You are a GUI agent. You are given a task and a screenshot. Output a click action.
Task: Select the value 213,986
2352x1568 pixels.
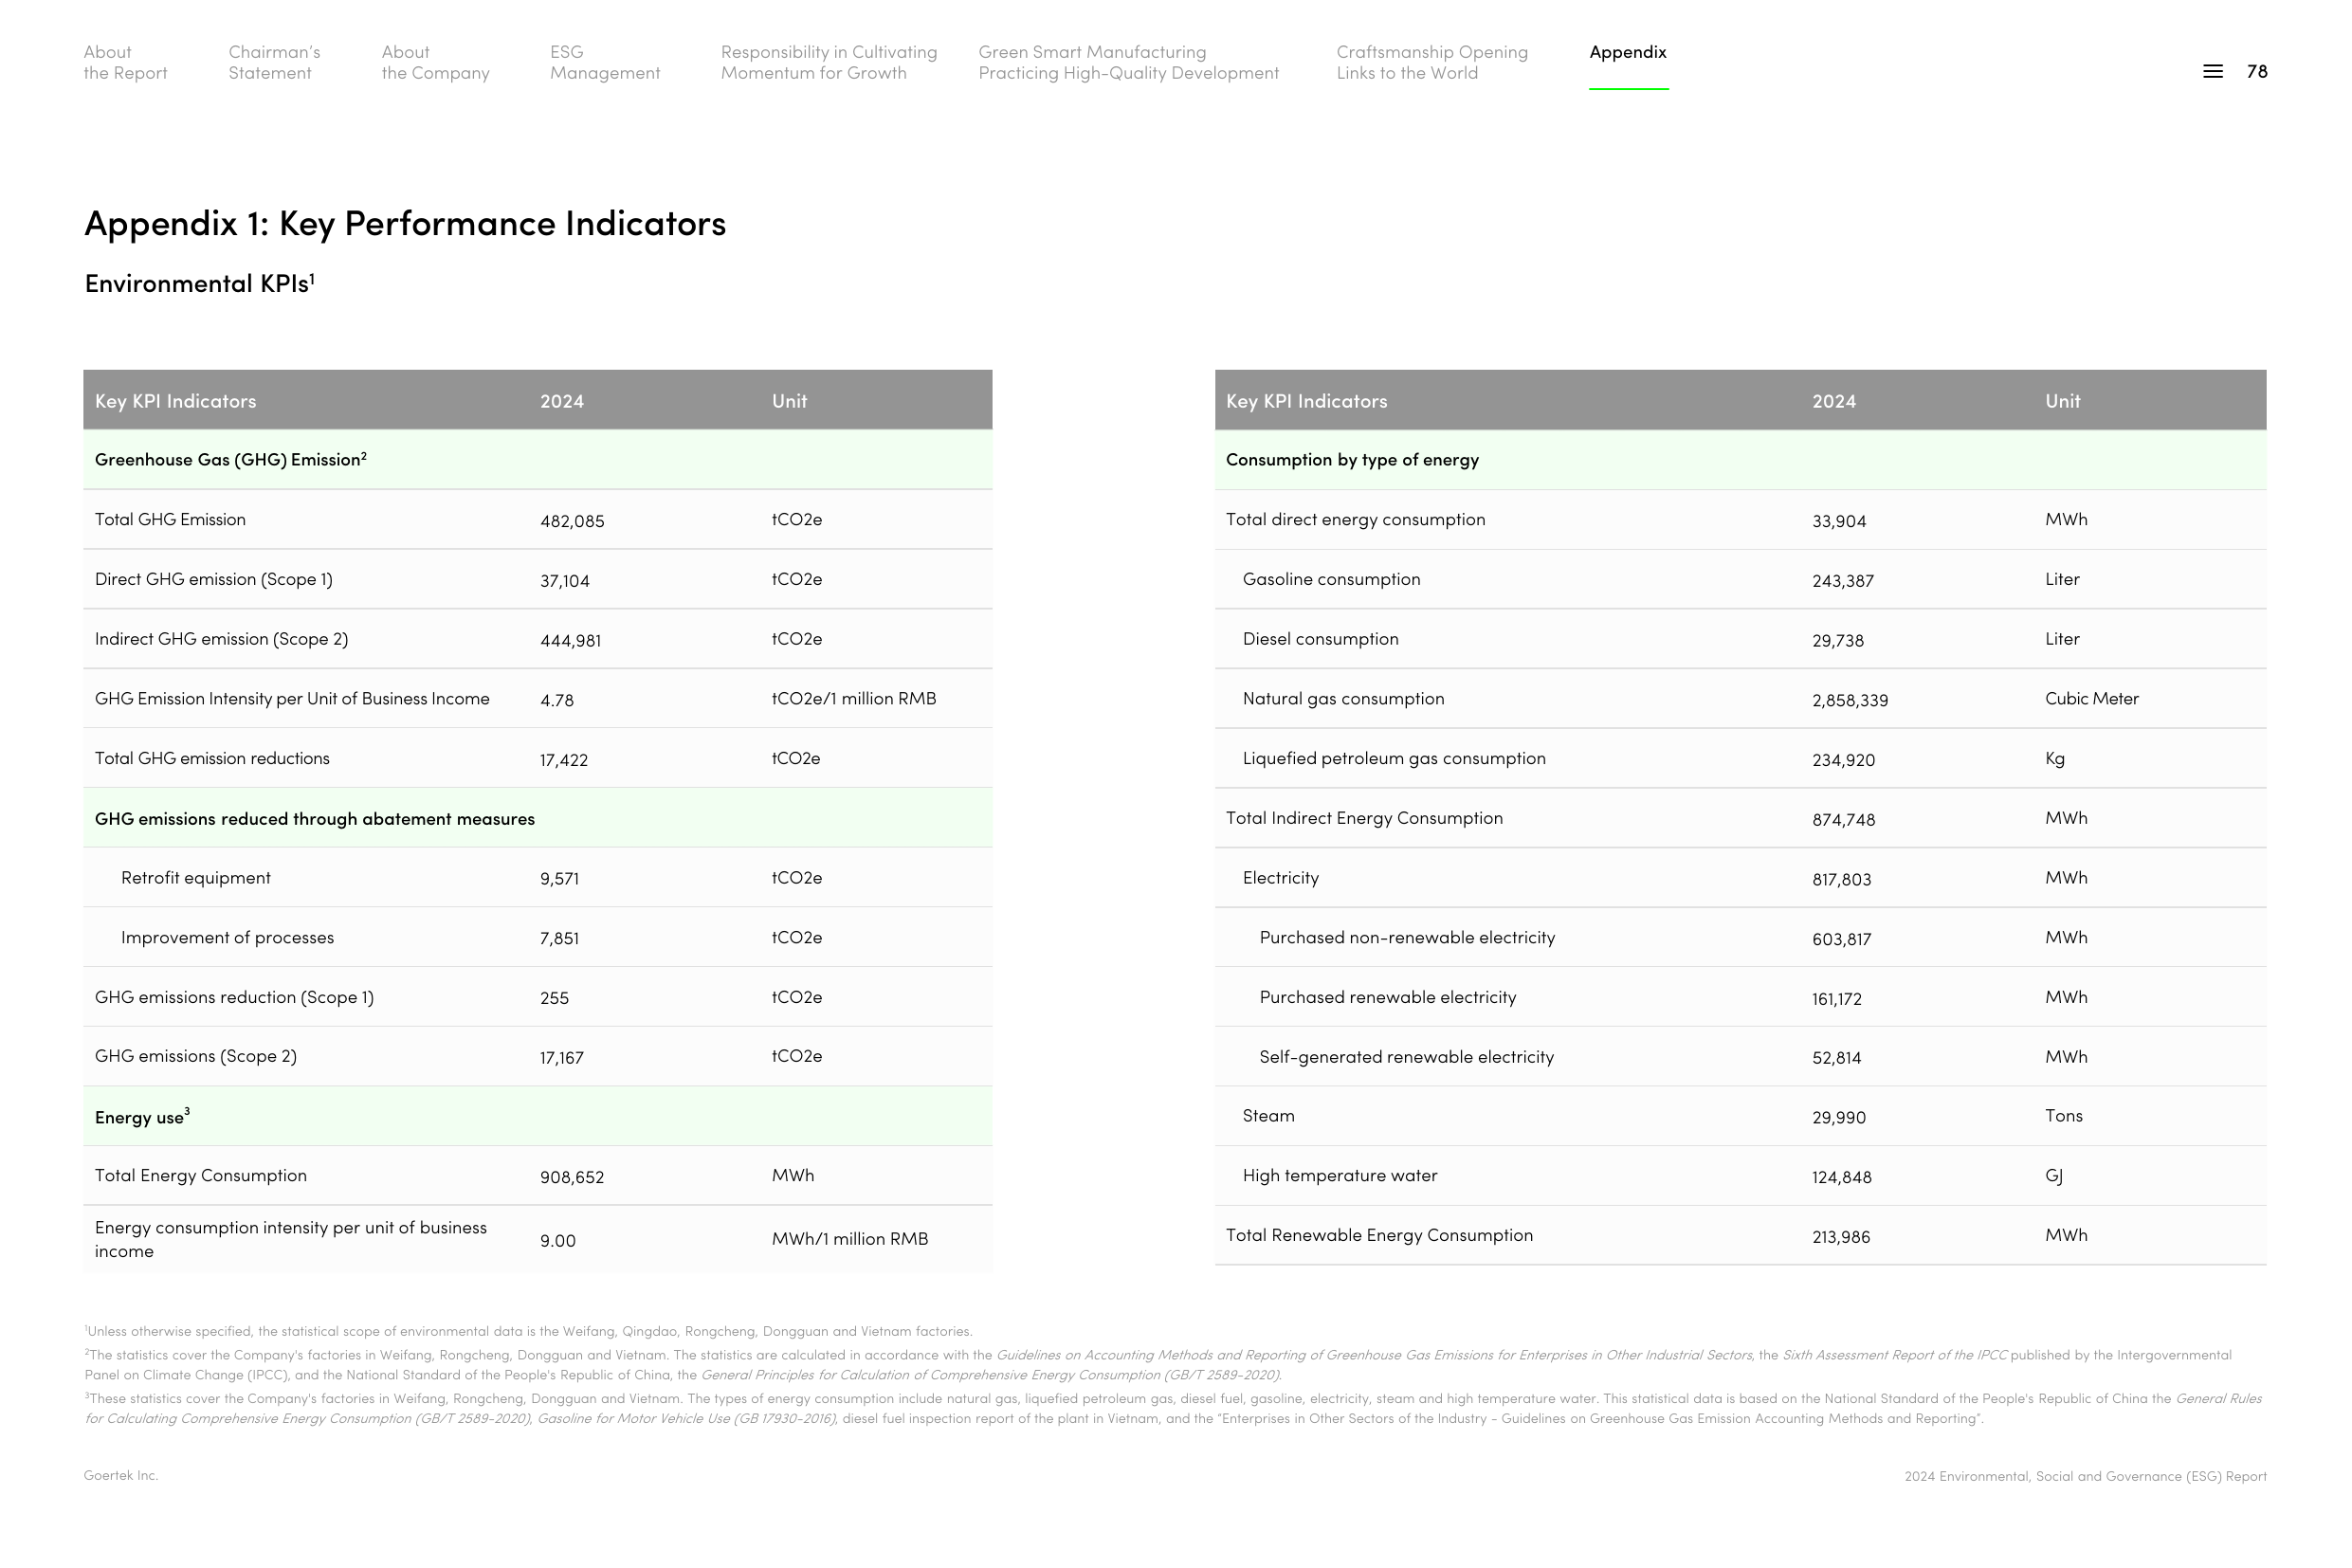pos(1840,1237)
